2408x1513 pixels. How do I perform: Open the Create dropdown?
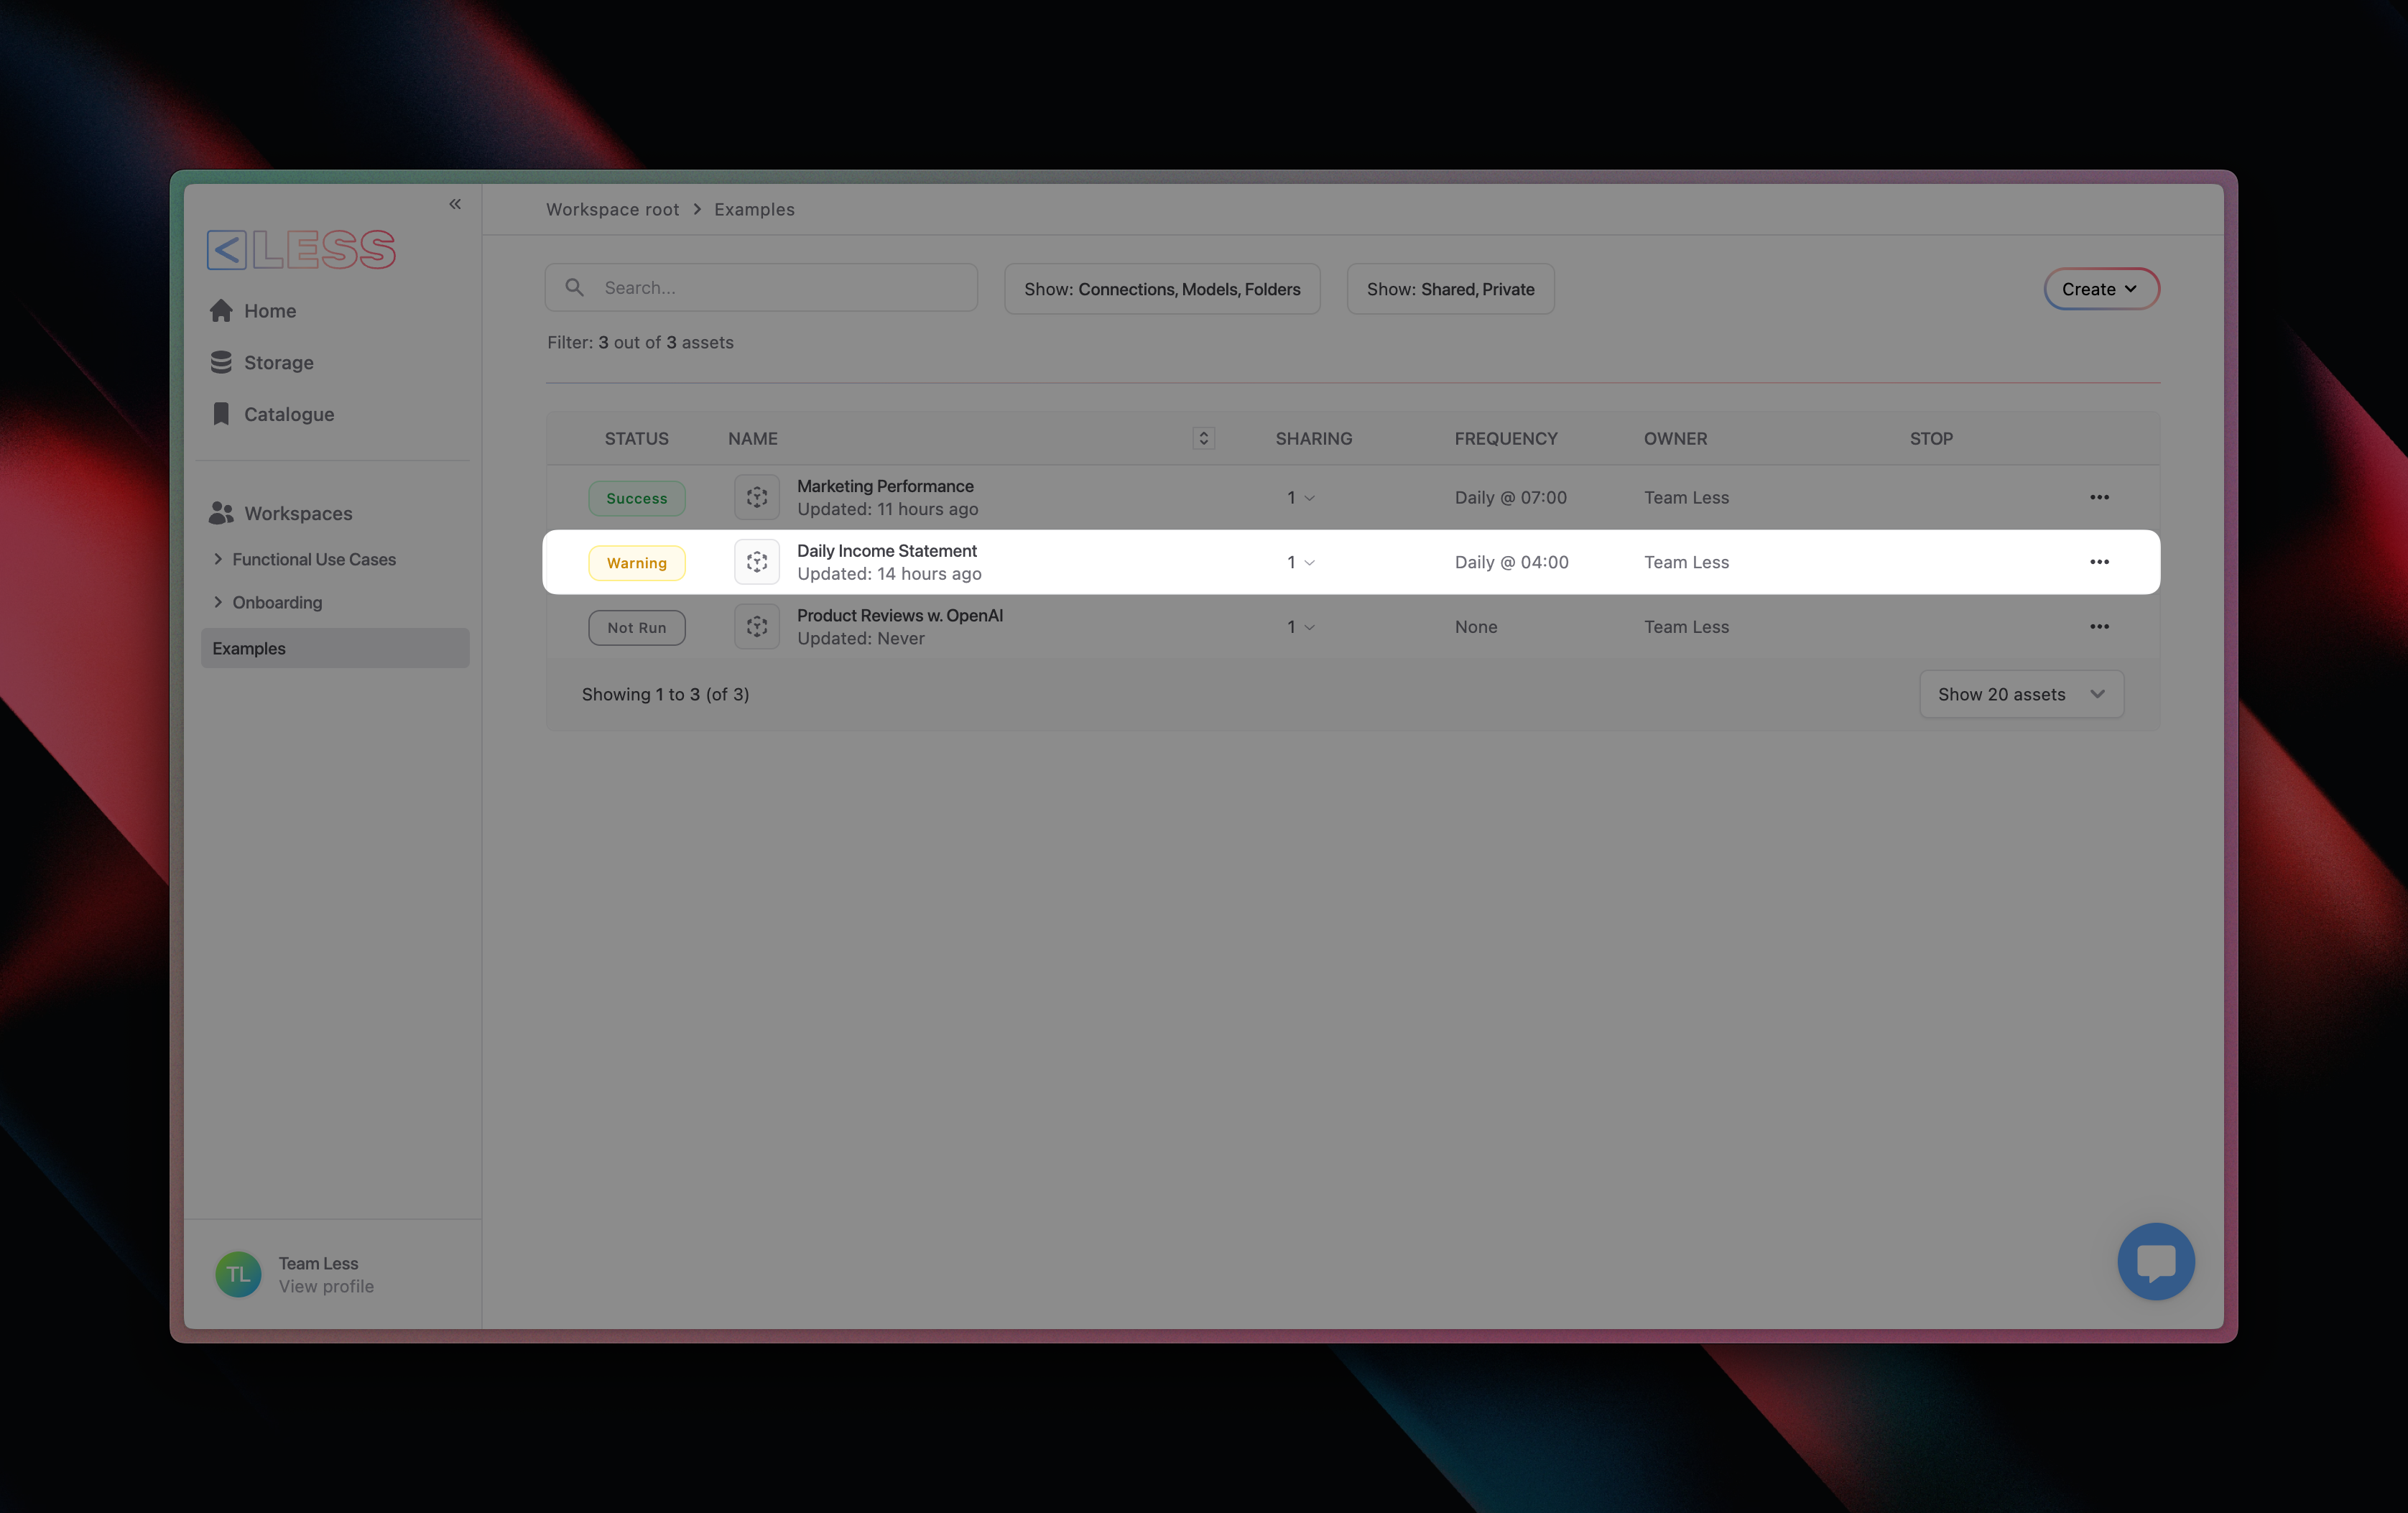2100,289
